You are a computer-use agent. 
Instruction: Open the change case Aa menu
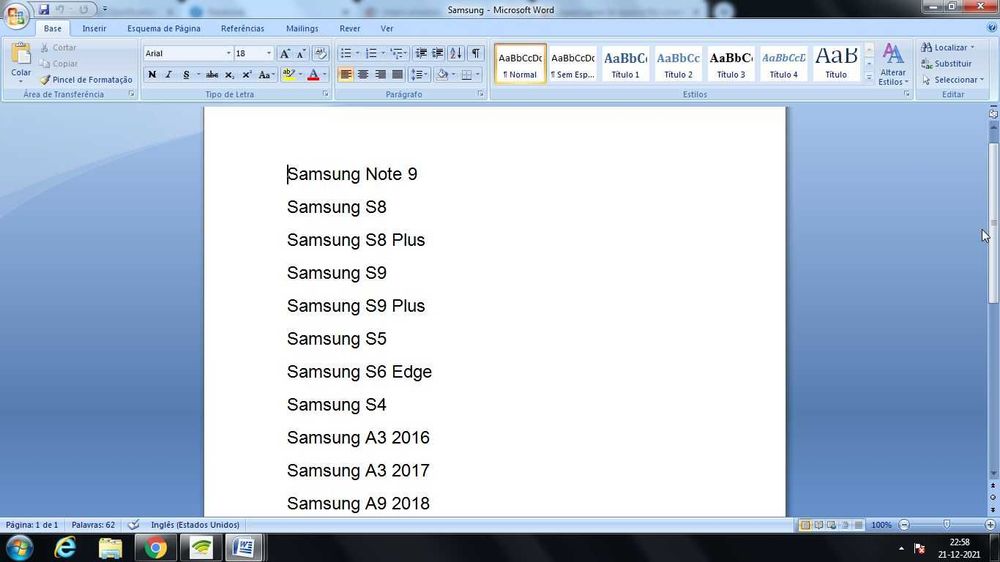(266, 75)
